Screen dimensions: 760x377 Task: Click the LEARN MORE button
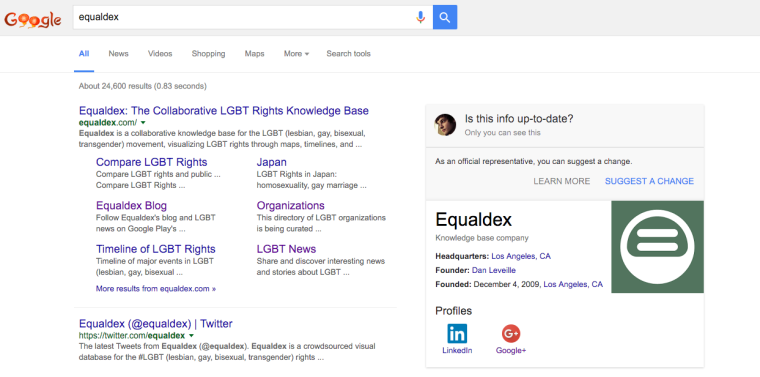tap(562, 181)
